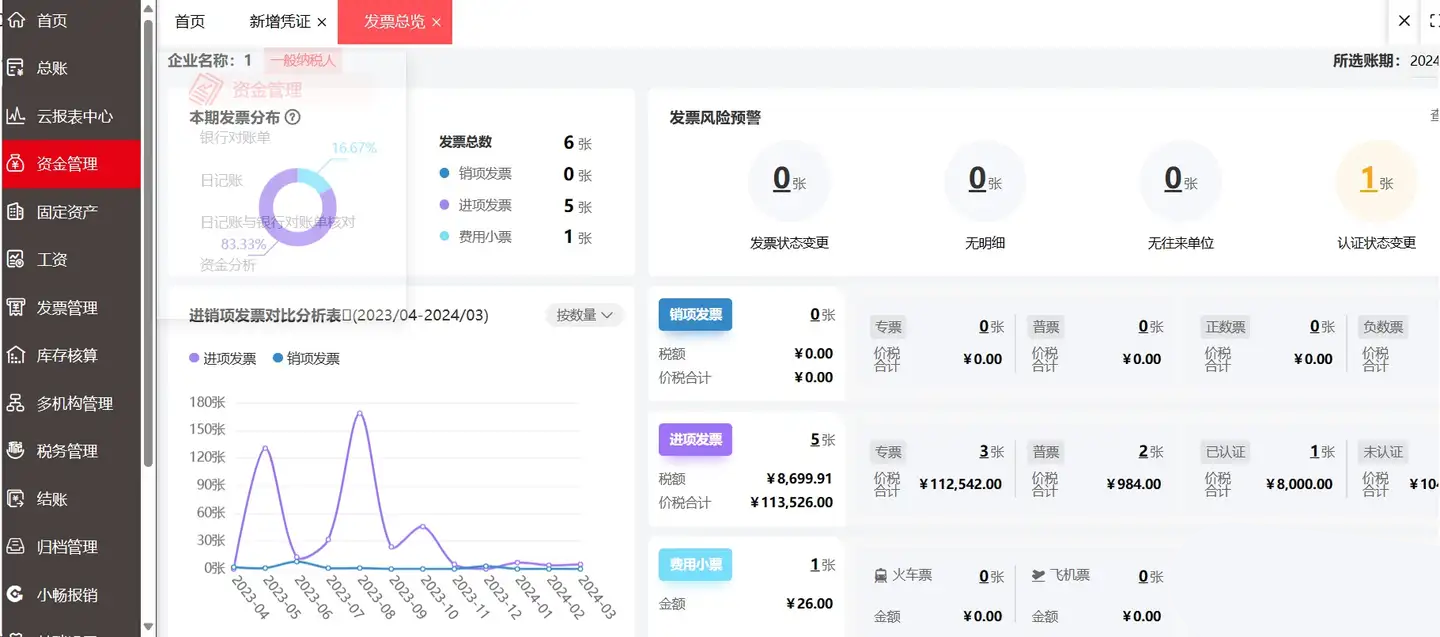Click the purple 进项发票 button
Viewport: 1440px width, 637px height.
695,439
